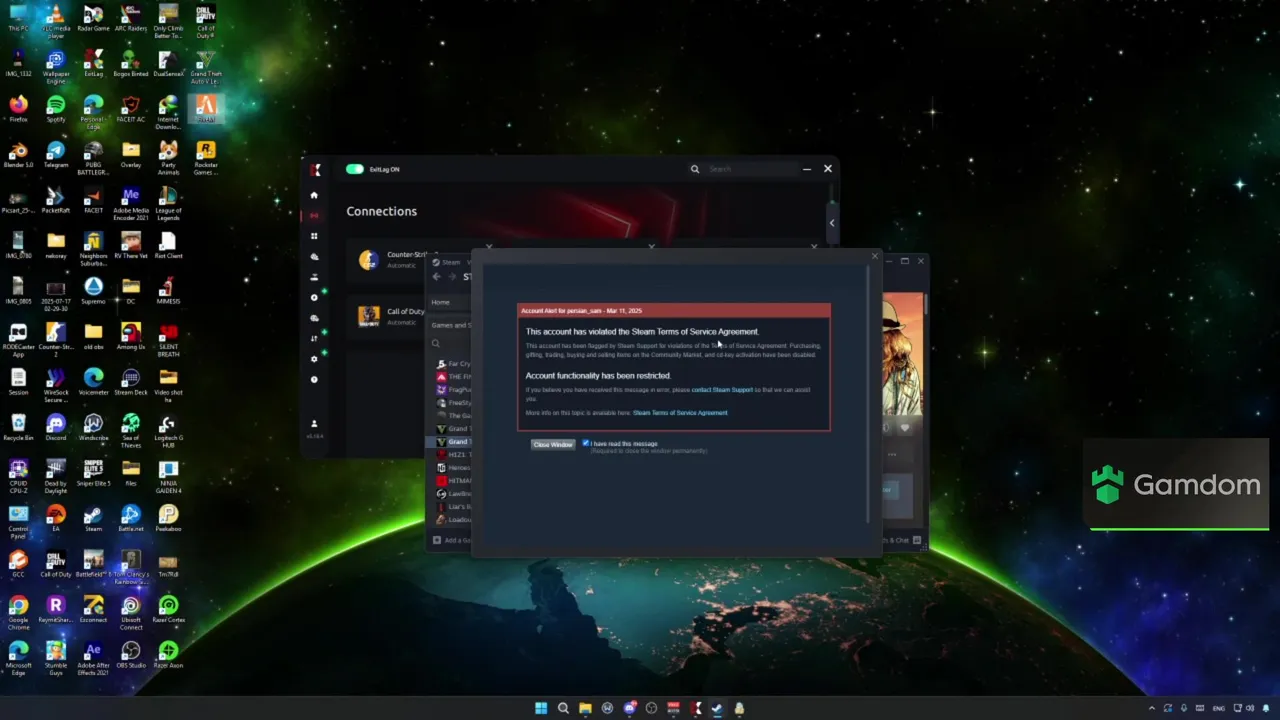Screen dimensions: 1280x720
Task: Show hidden tray icons chevron
Action: tap(1152, 708)
